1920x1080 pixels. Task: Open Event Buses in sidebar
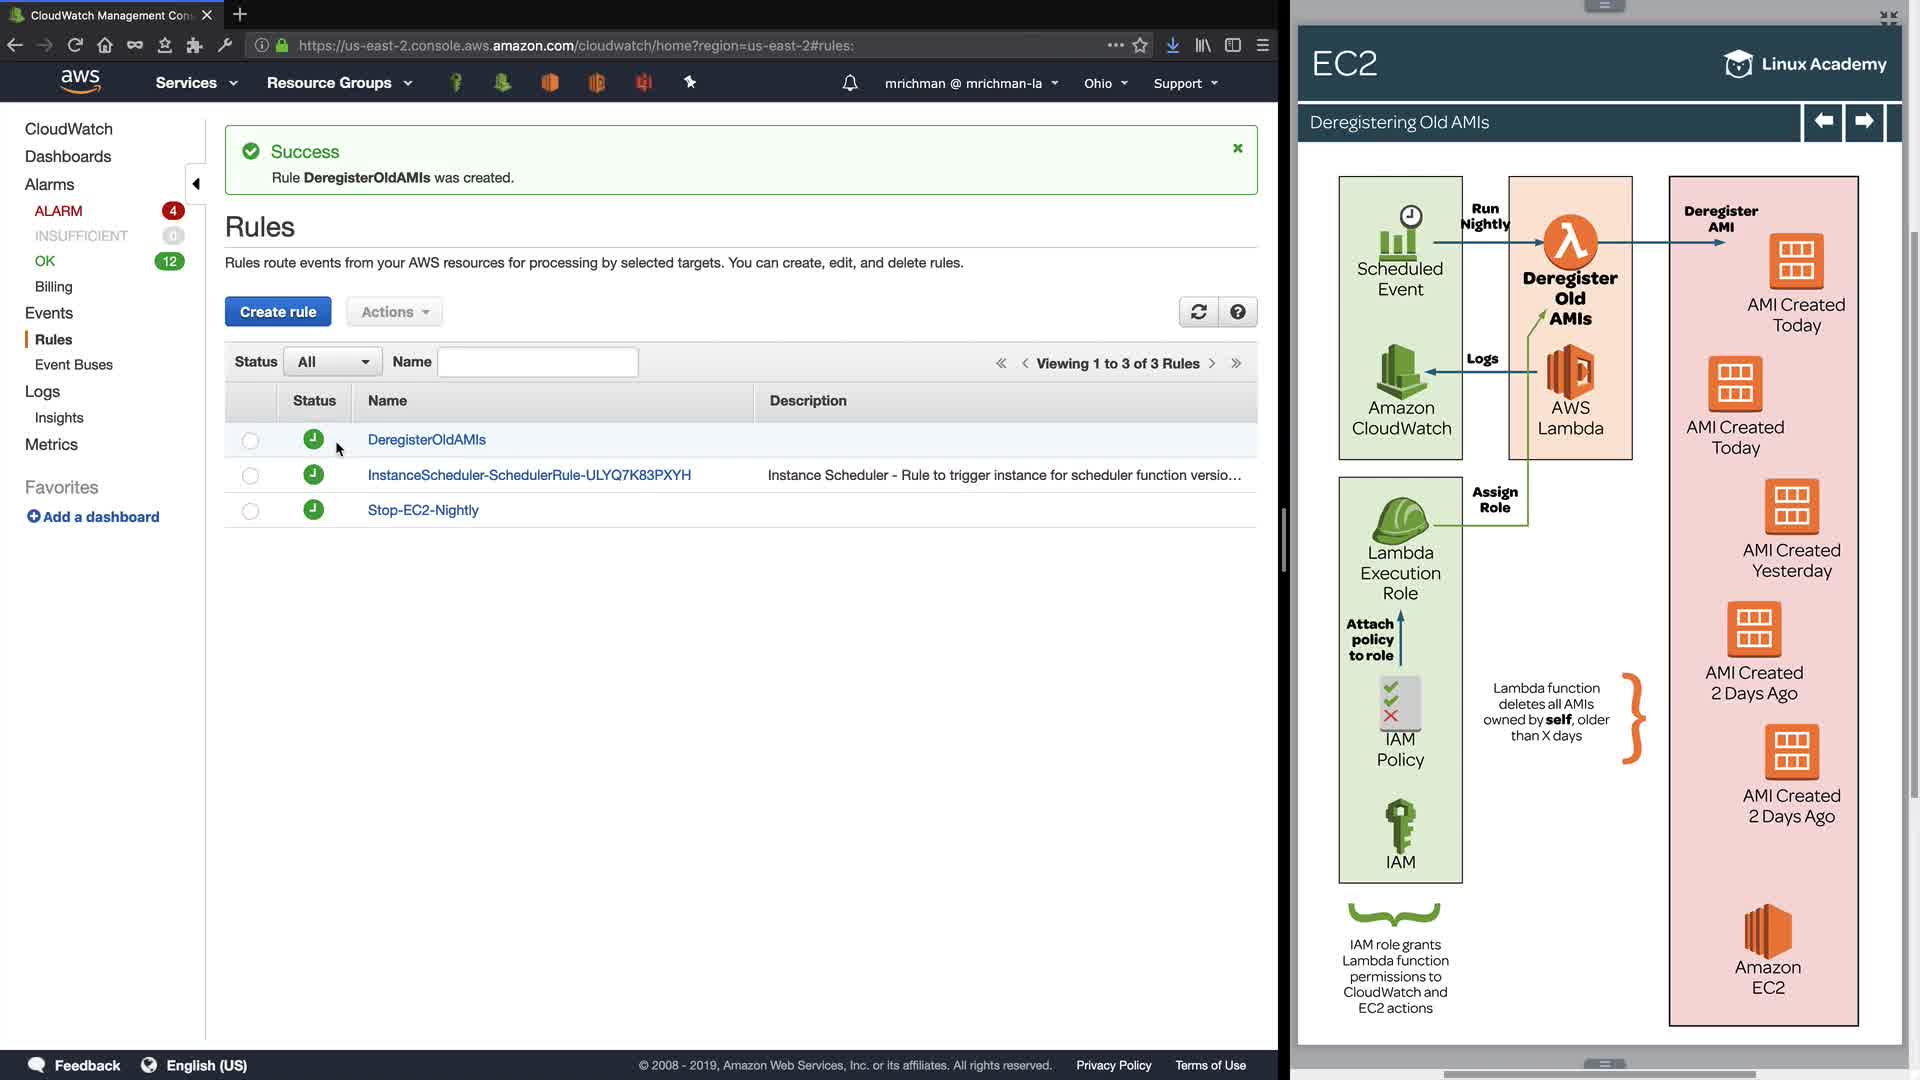click(73, 365)
